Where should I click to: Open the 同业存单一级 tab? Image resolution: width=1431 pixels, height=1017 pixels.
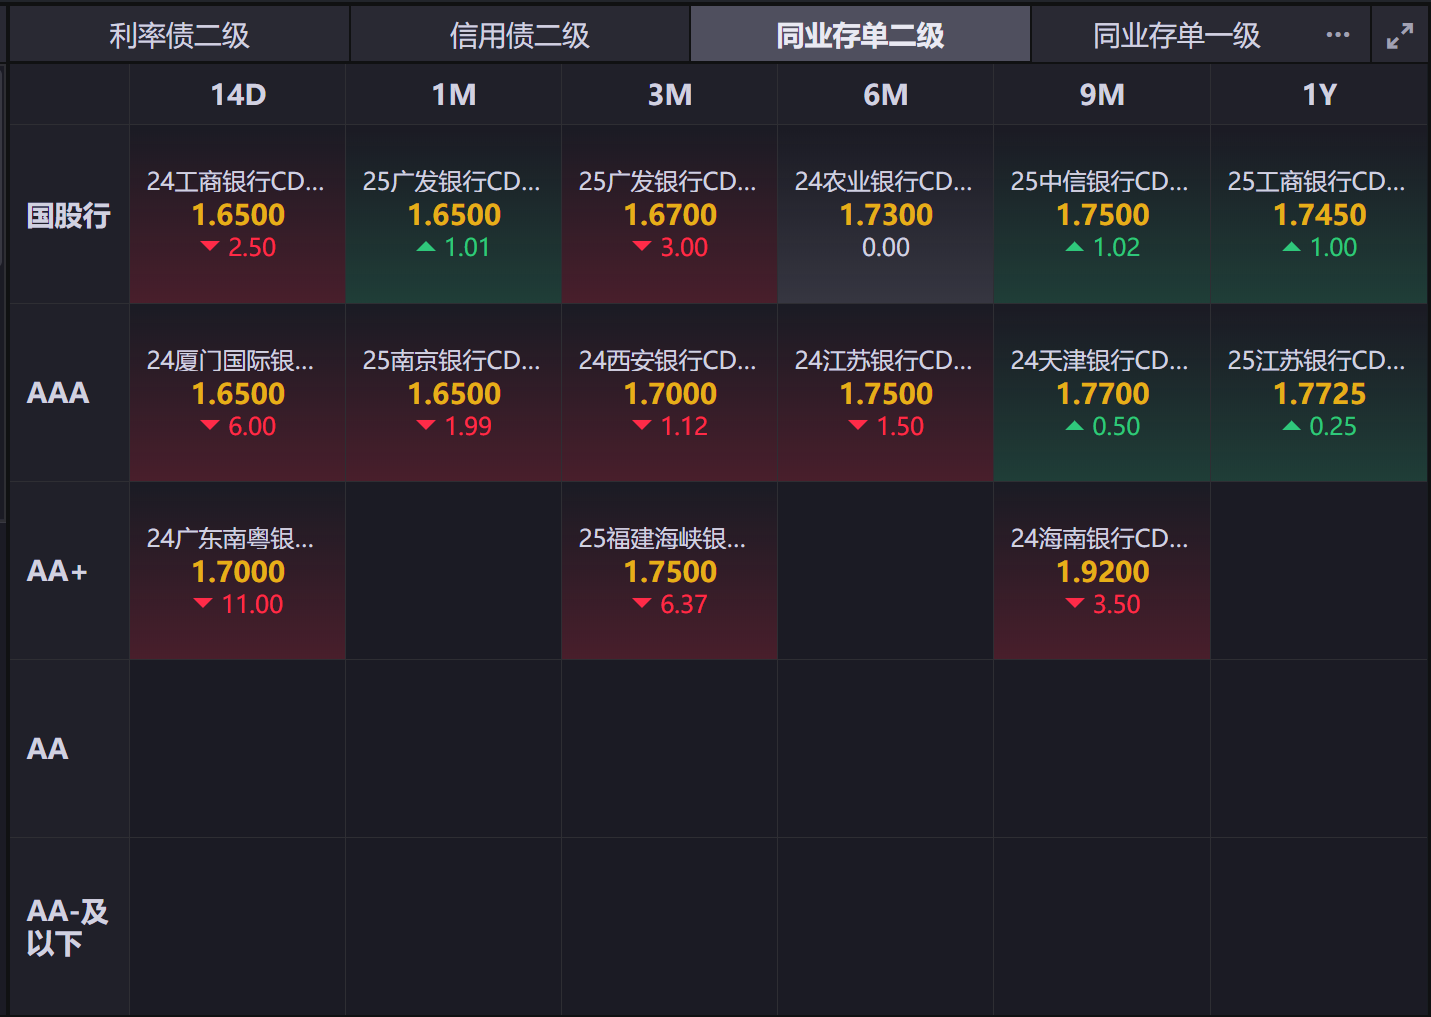click(1176, 35)
